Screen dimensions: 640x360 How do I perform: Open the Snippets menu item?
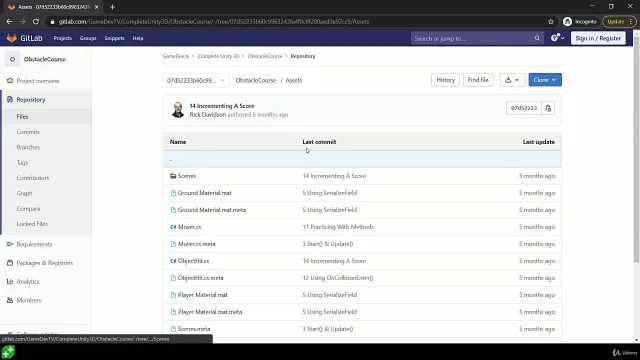pyautogui.click(x=114, y=38)
